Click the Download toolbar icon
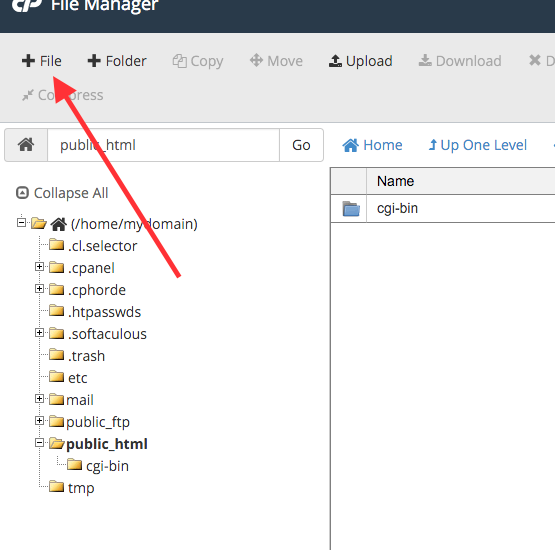The width and height of the screenshot is (555, 550). coord(425,61)
